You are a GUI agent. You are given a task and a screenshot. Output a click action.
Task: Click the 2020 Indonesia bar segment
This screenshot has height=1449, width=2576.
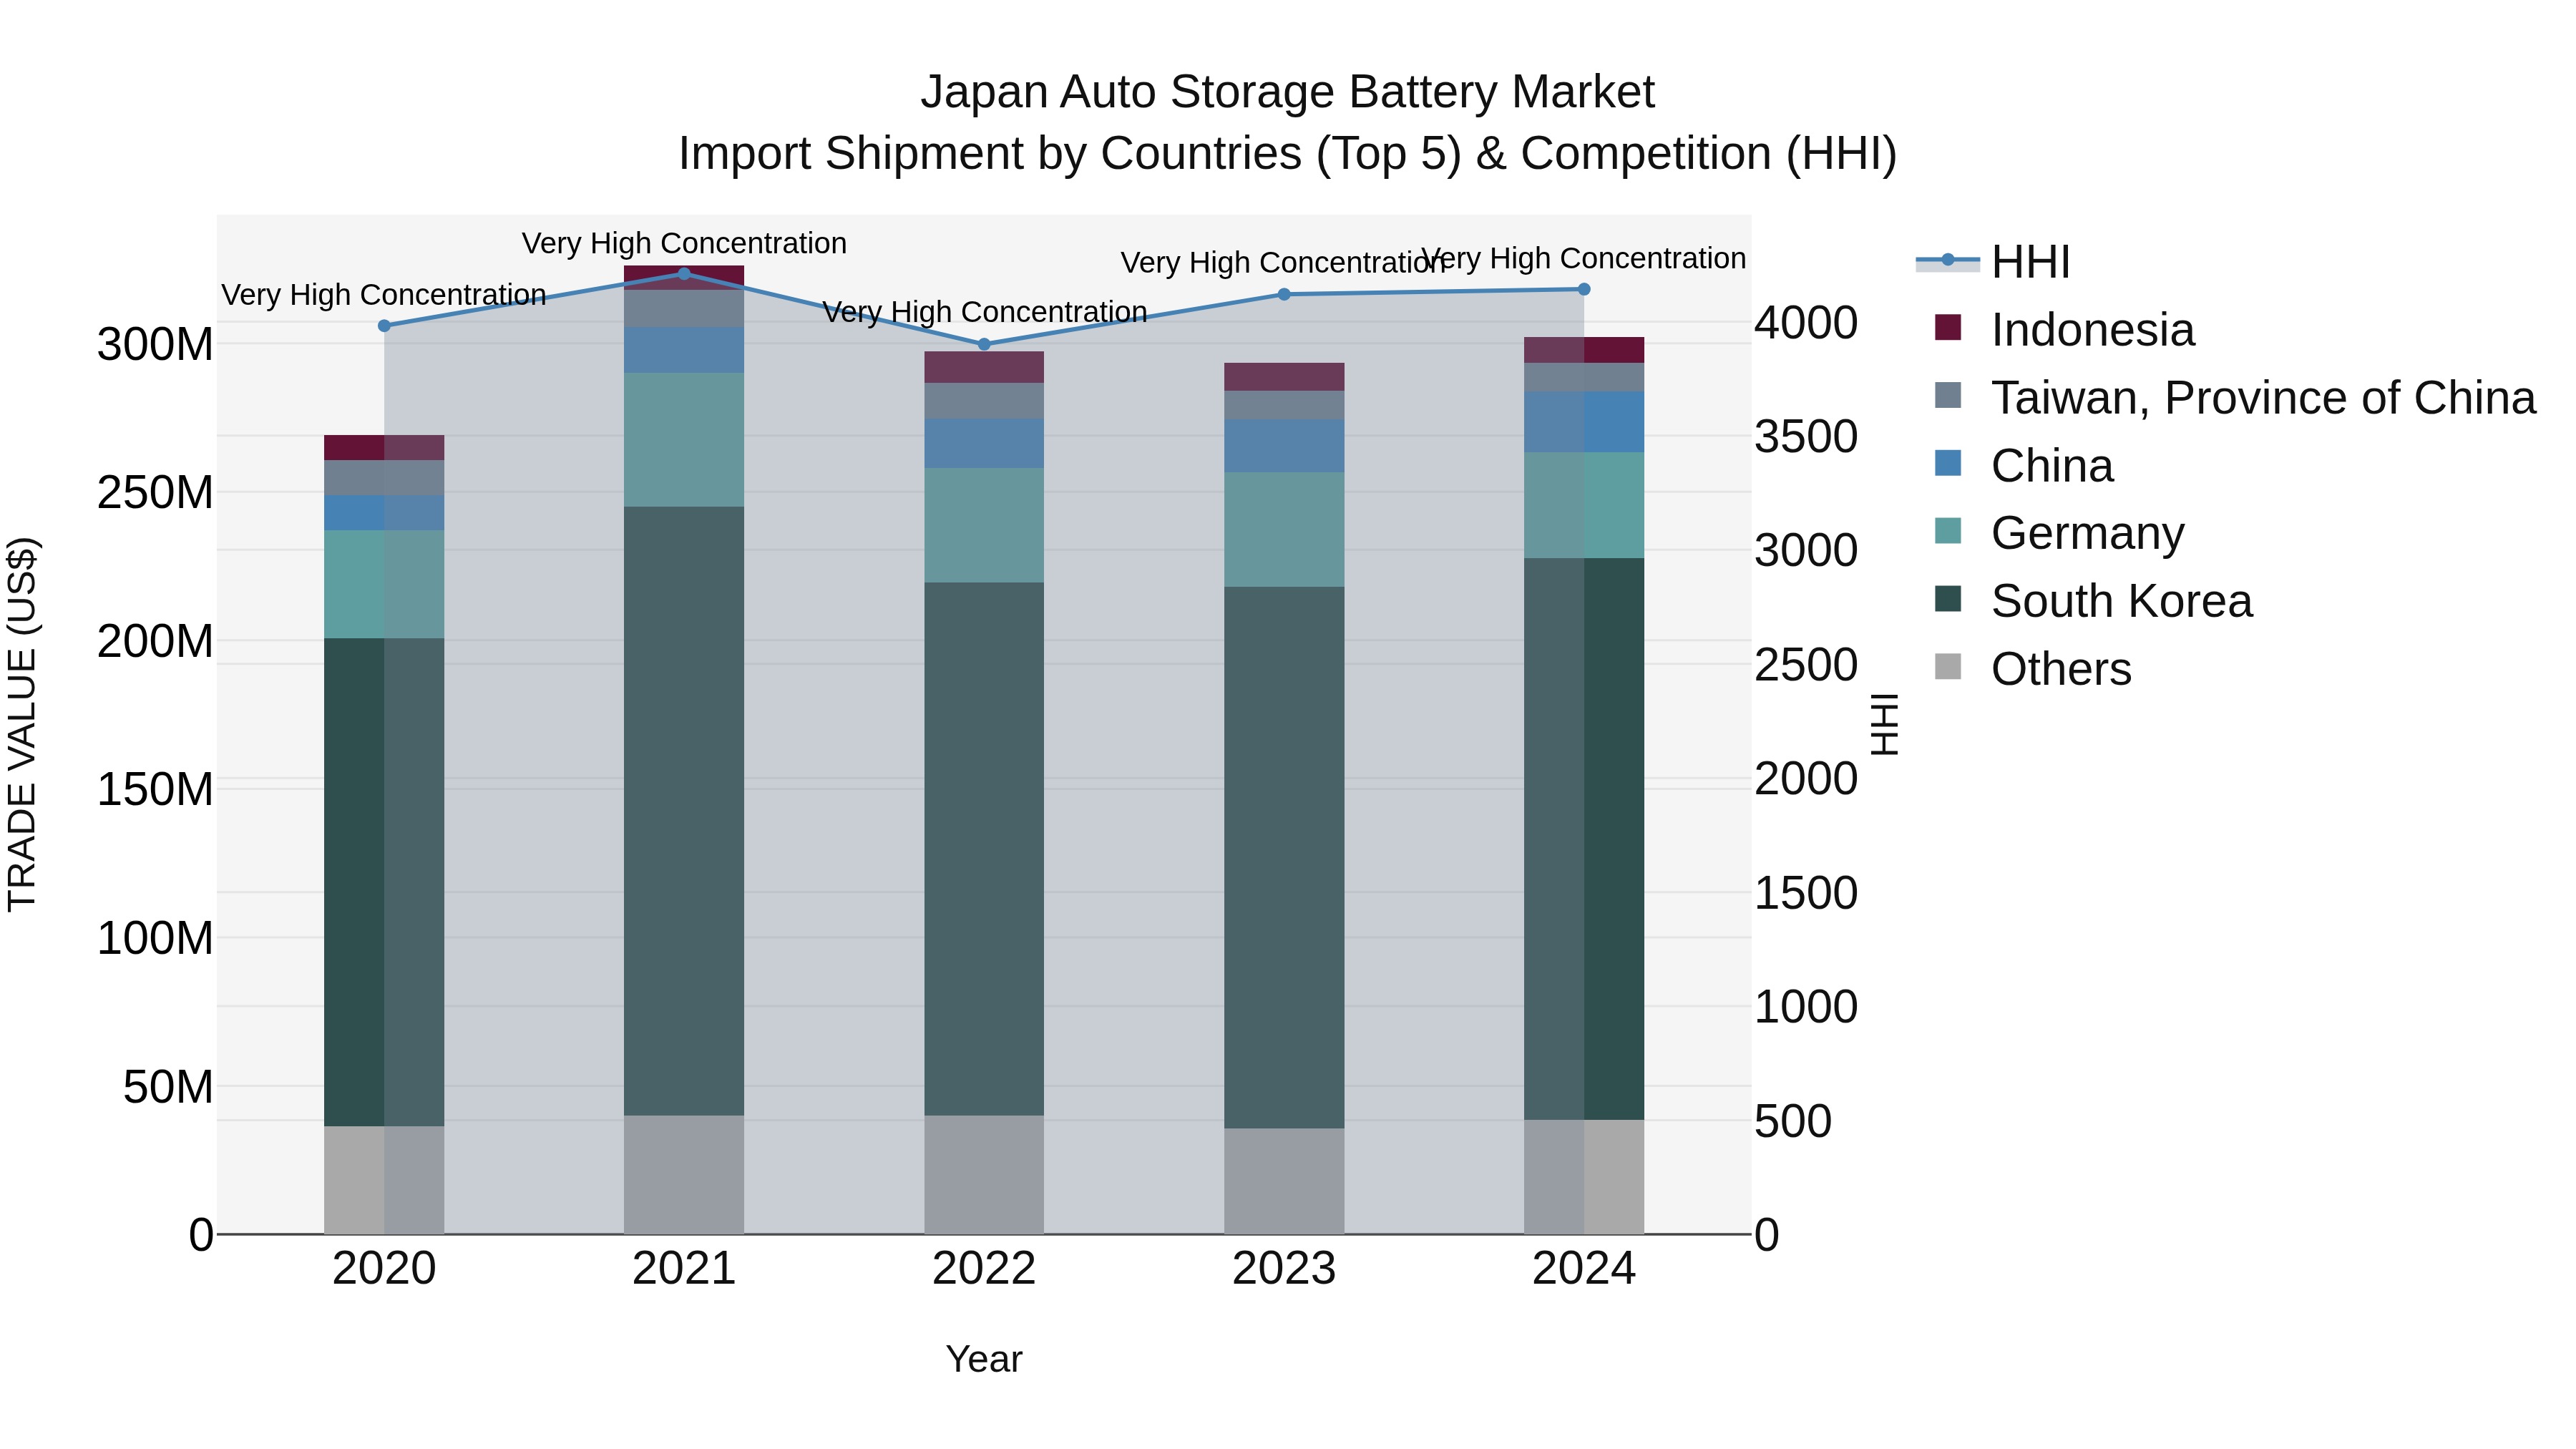pos(384,448)
